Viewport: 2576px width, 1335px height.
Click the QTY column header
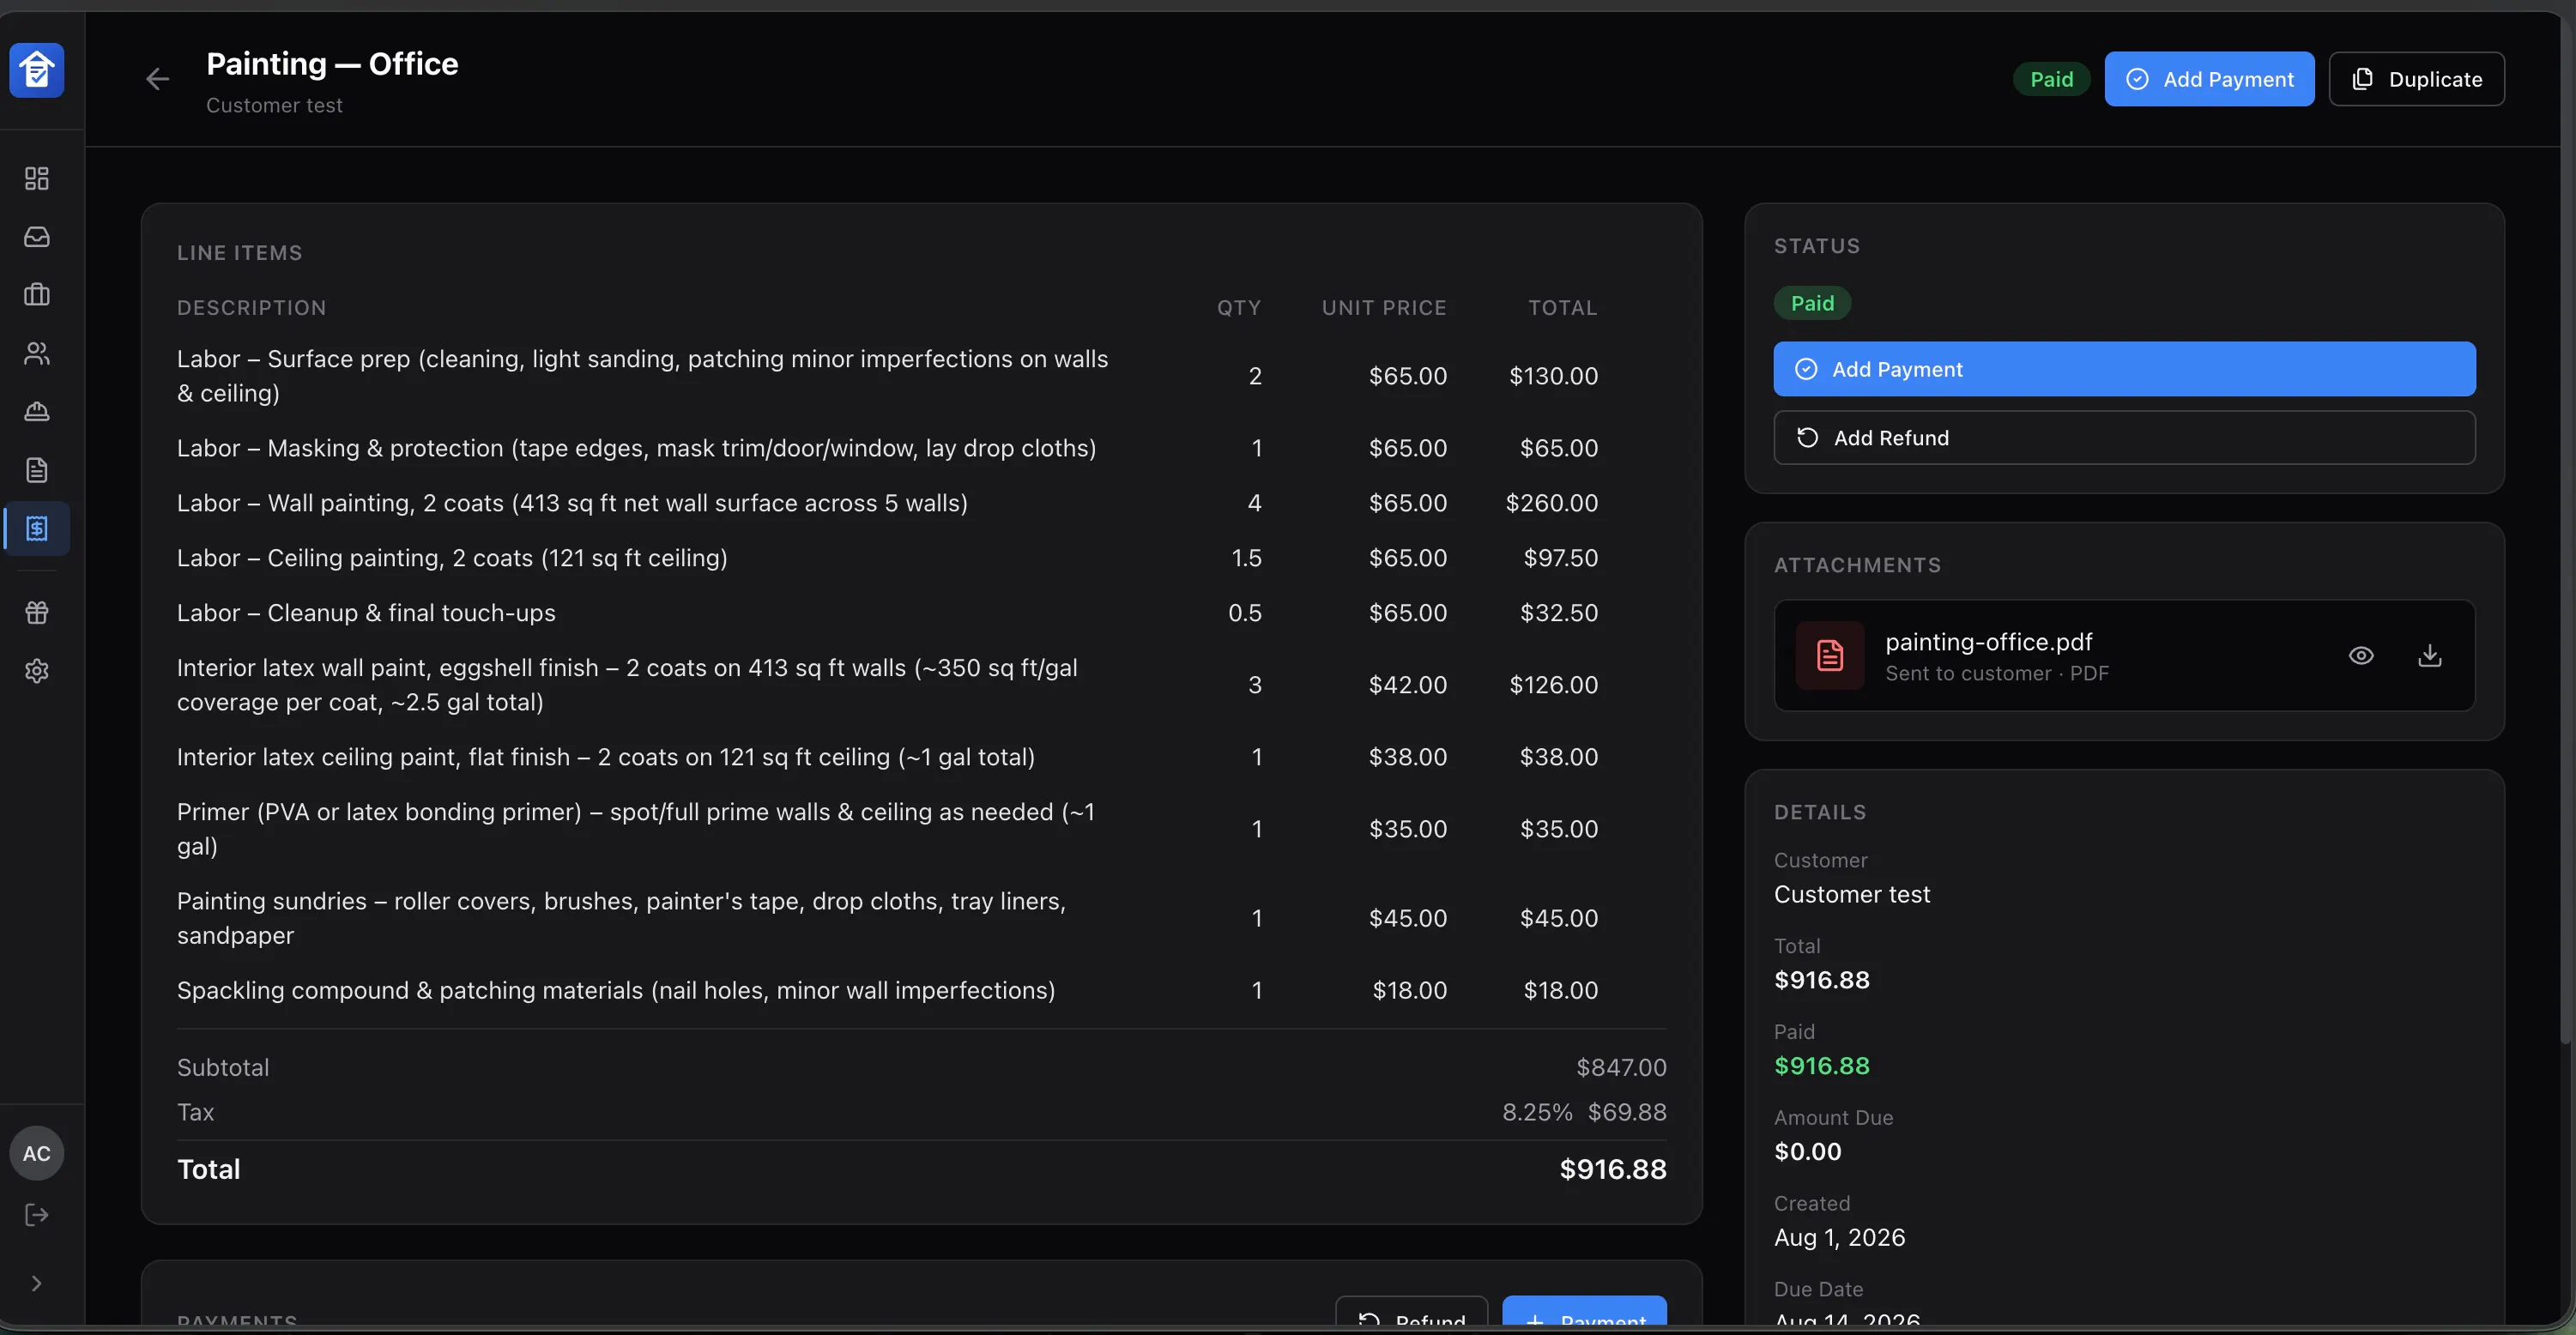[x=1239, y=308]
